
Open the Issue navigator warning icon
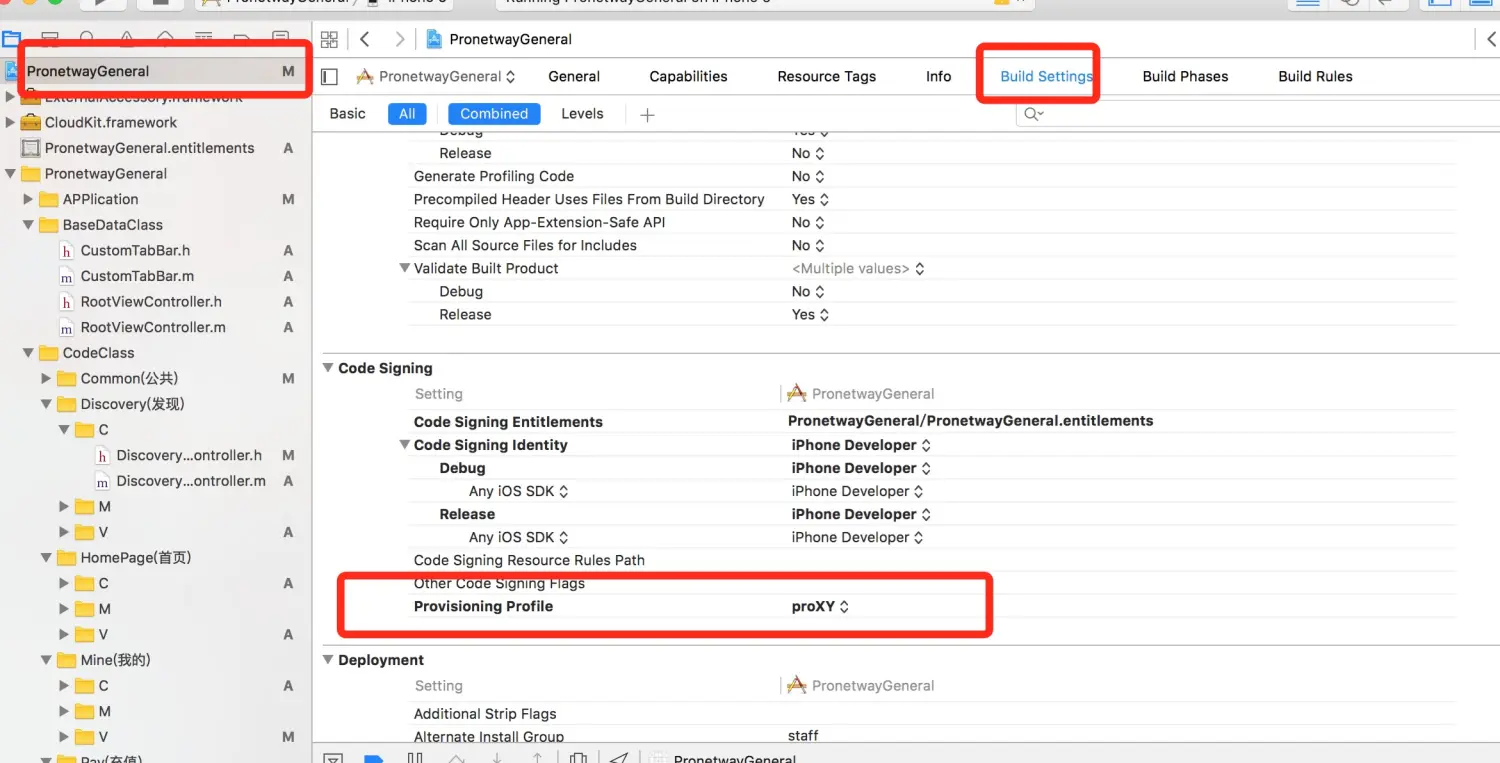click(x=127, y=40)
